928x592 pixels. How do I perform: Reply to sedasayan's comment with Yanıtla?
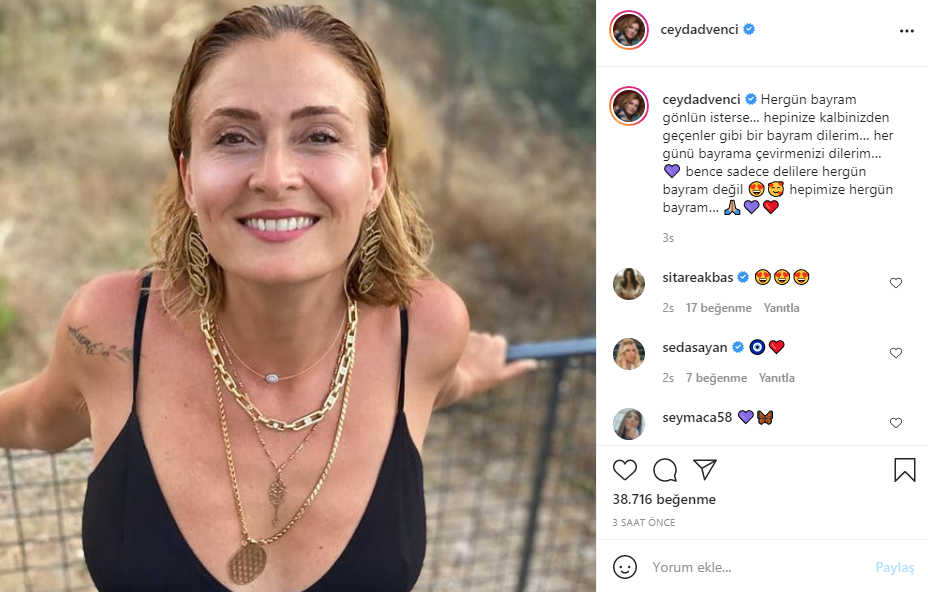pyautogui.click(x=777, y=378)
